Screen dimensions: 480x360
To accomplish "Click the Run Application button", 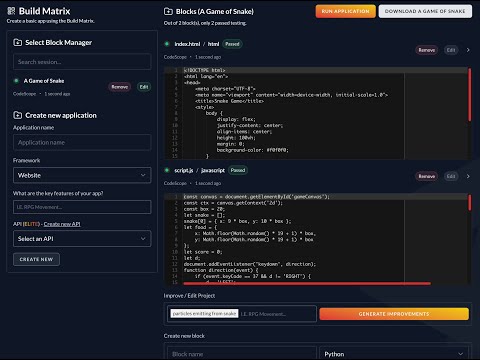I will (x=345, y=11).
